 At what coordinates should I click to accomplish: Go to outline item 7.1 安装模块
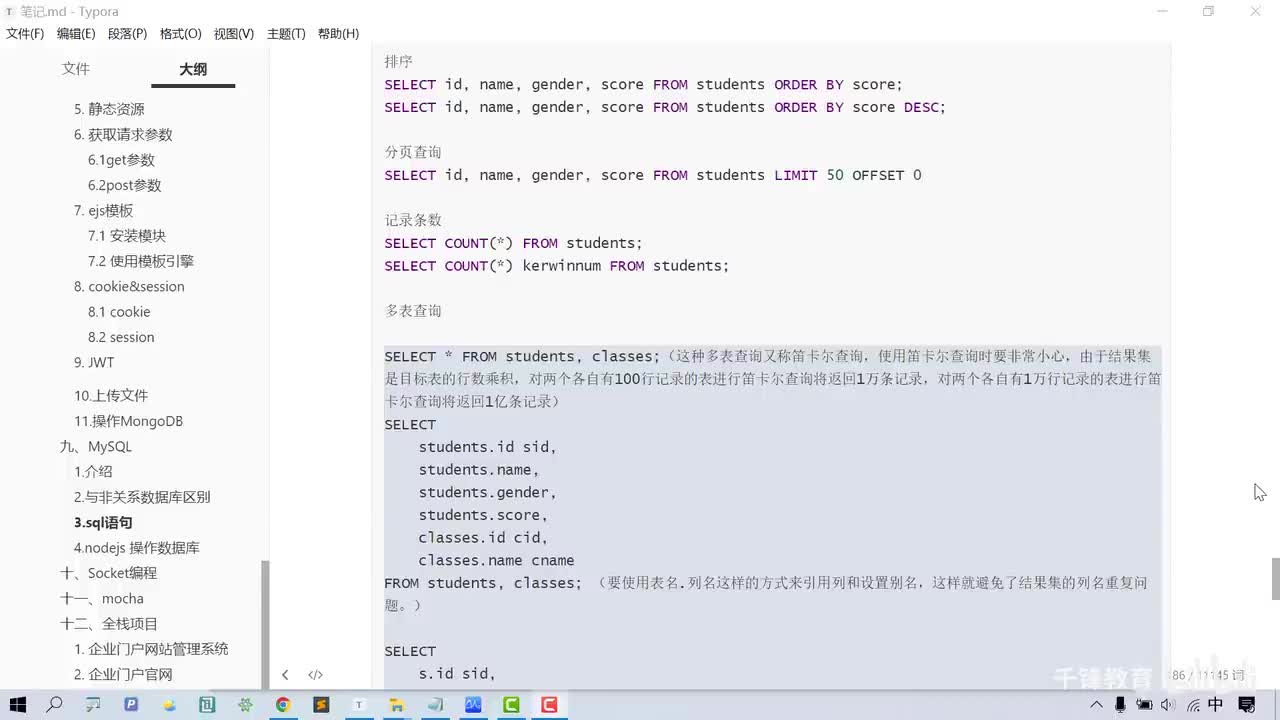[x=127, y=236]
